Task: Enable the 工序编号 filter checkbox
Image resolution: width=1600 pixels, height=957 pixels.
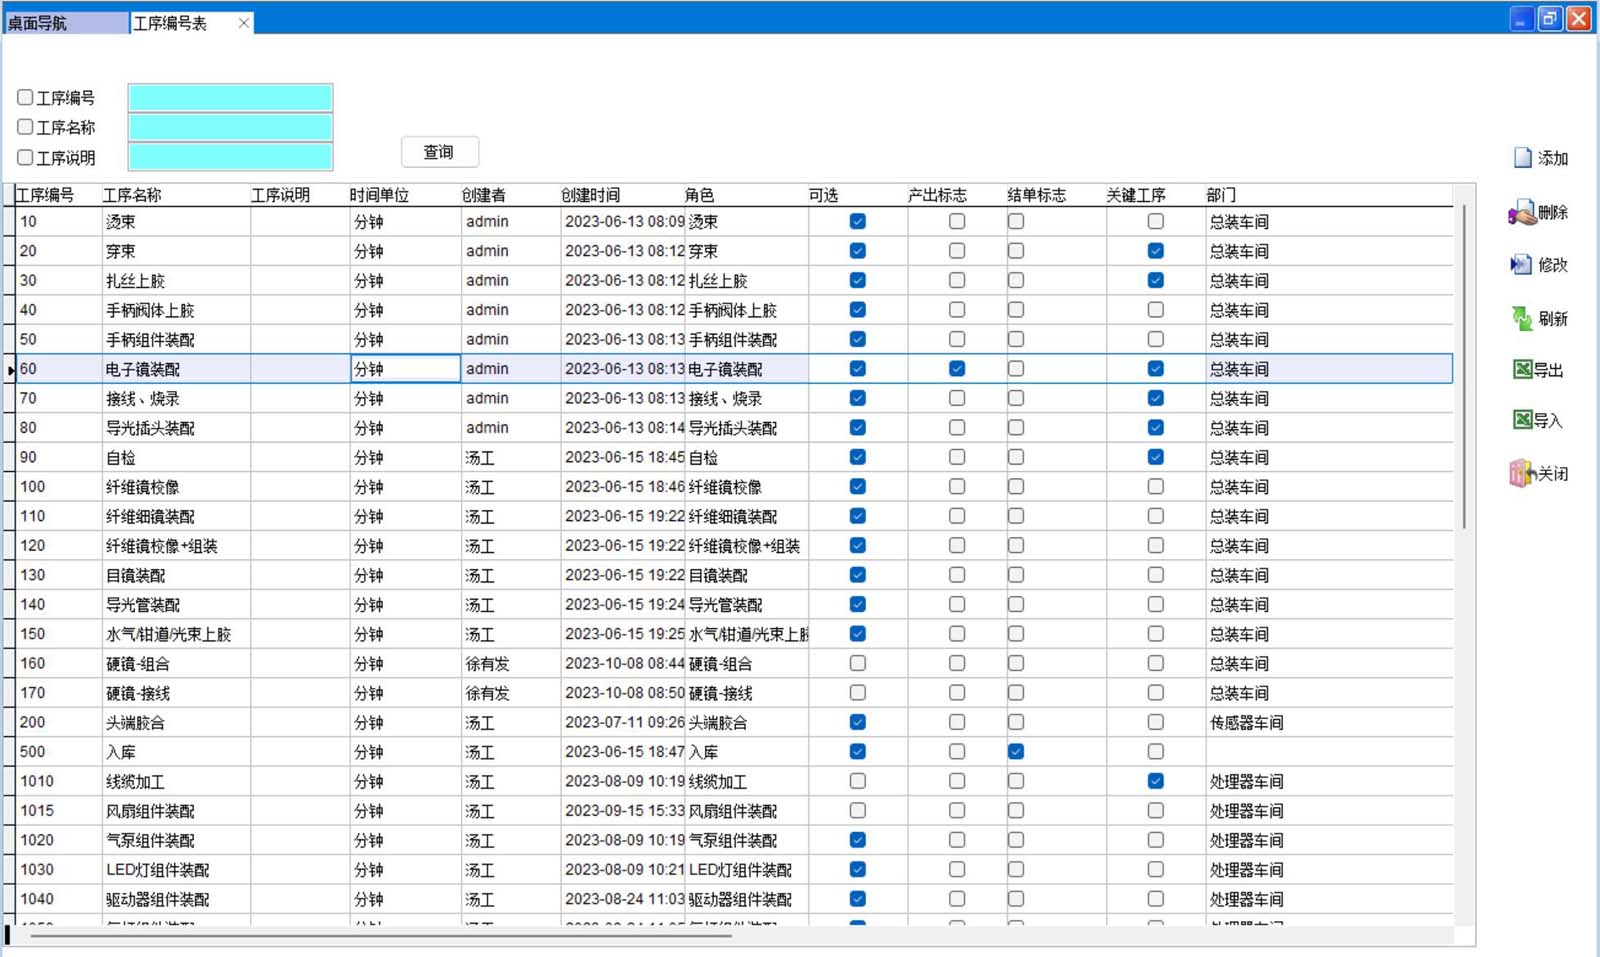Action: [x=25, y=98]
